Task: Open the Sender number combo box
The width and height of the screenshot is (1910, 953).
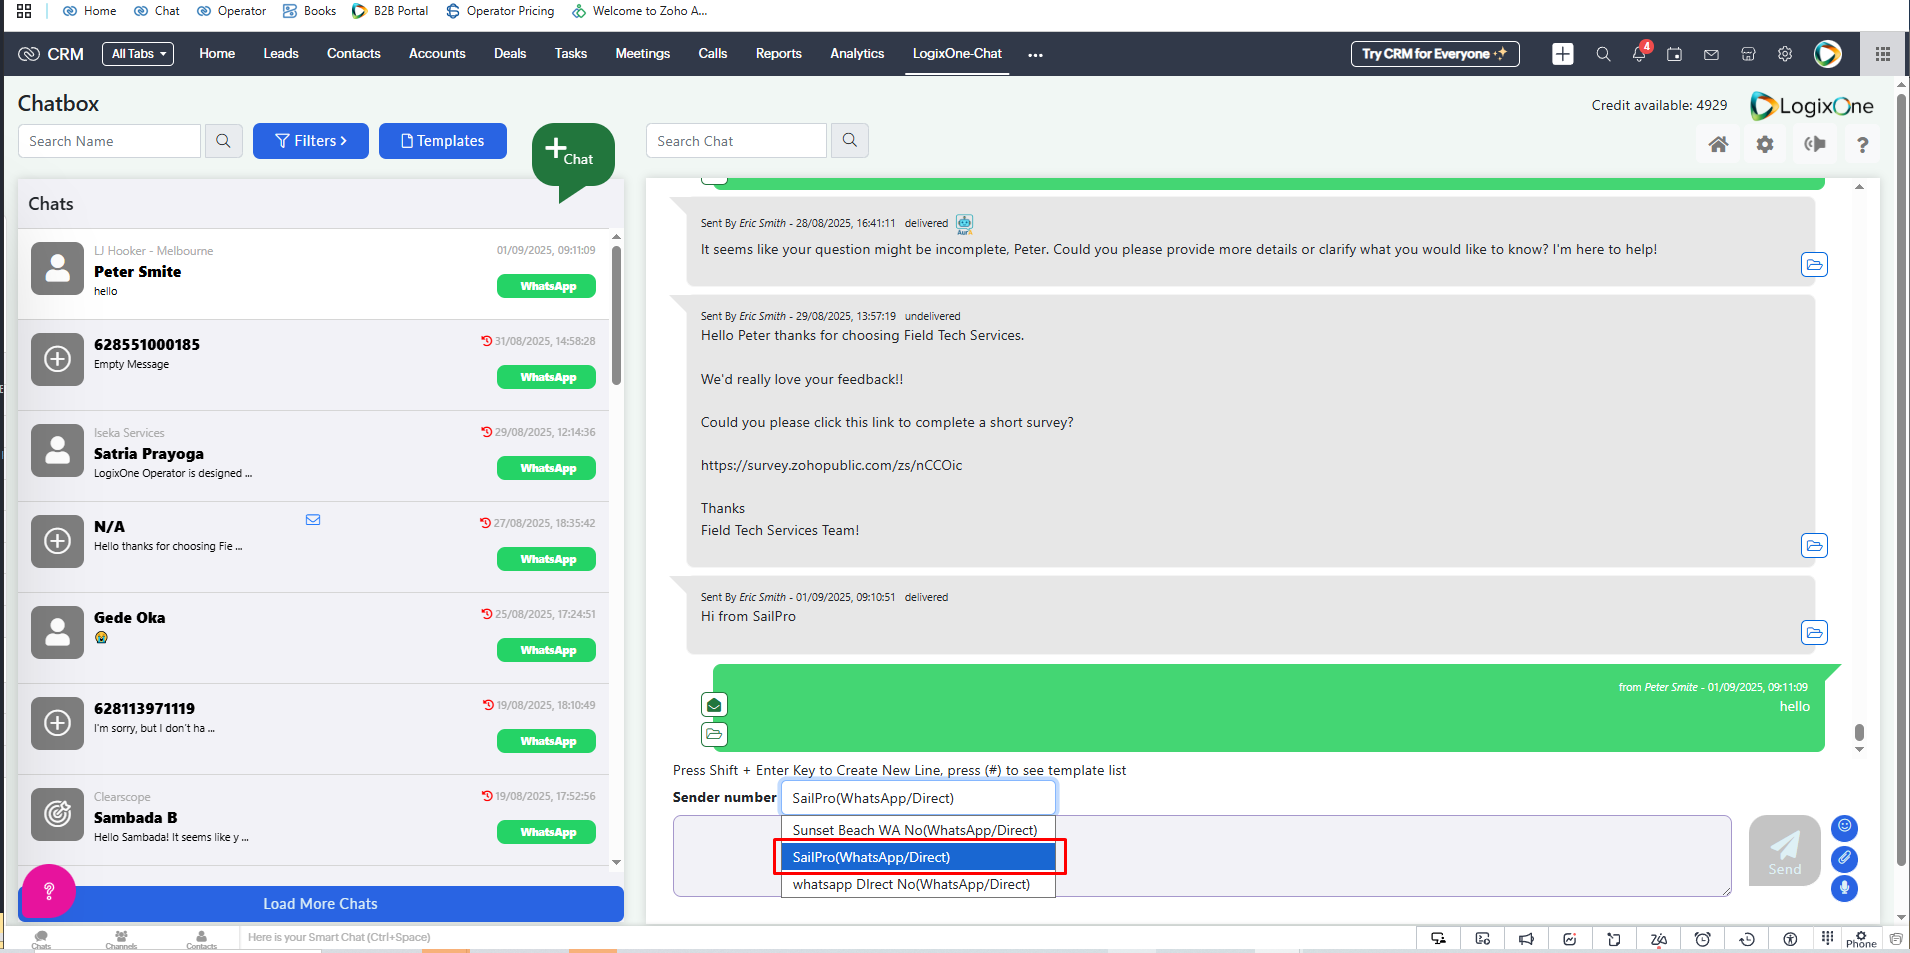Action: pyautogui.click(x=918, y=798)
